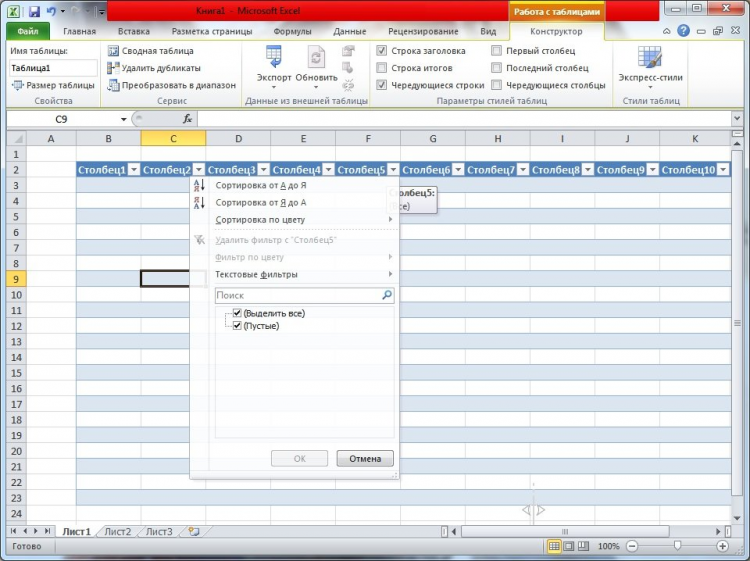Select column header G
This screenshot has width=750, height=561.
point(432,139)
